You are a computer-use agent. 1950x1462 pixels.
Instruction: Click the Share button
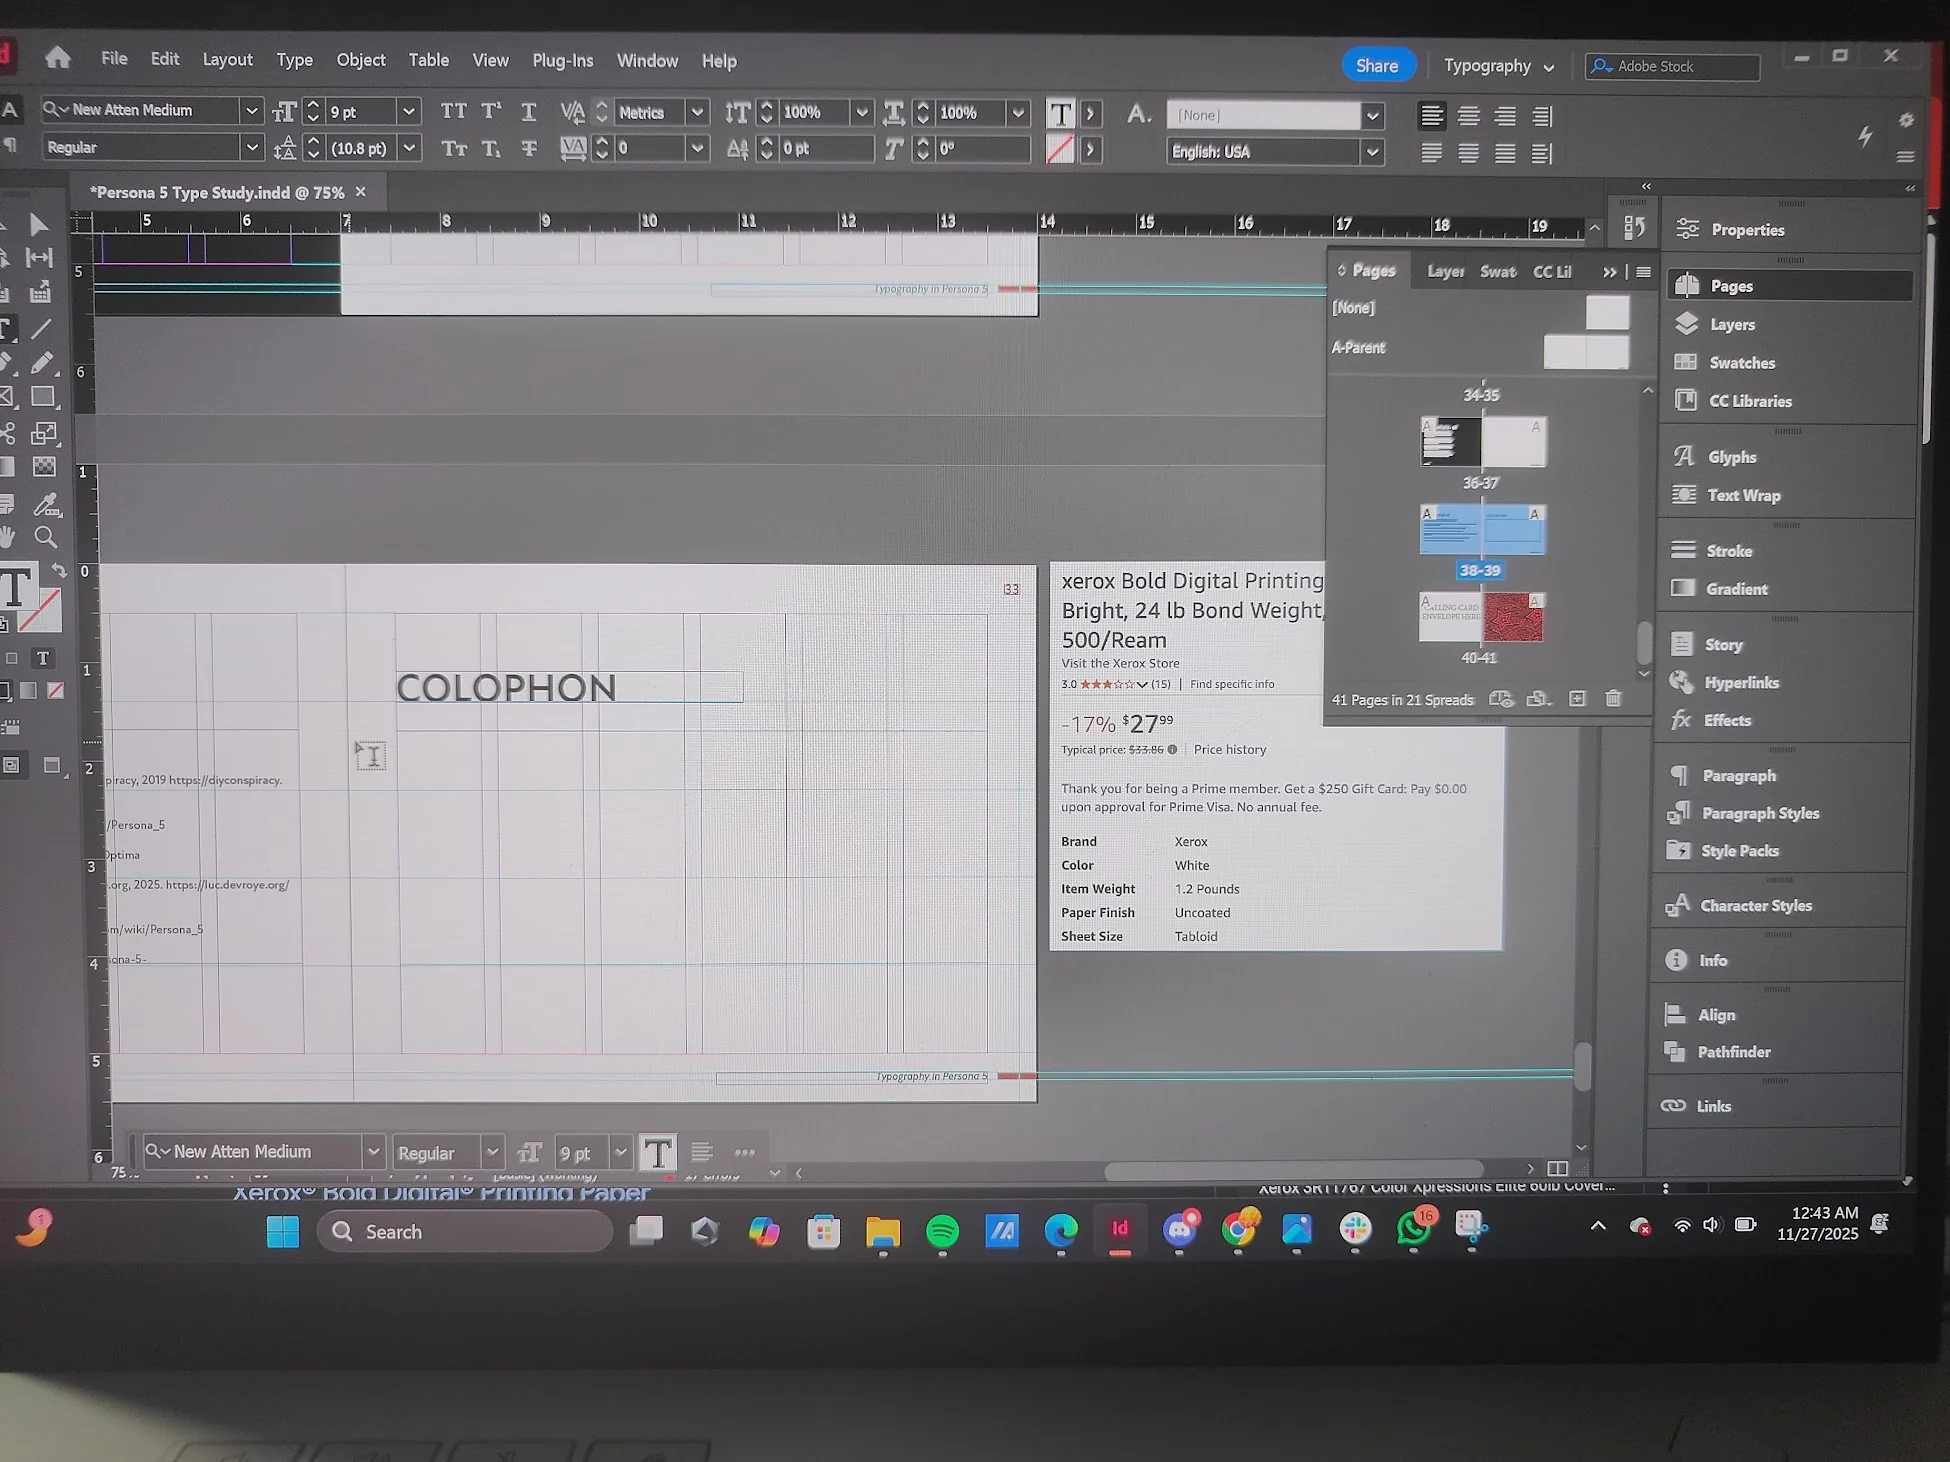(1377, 65)
